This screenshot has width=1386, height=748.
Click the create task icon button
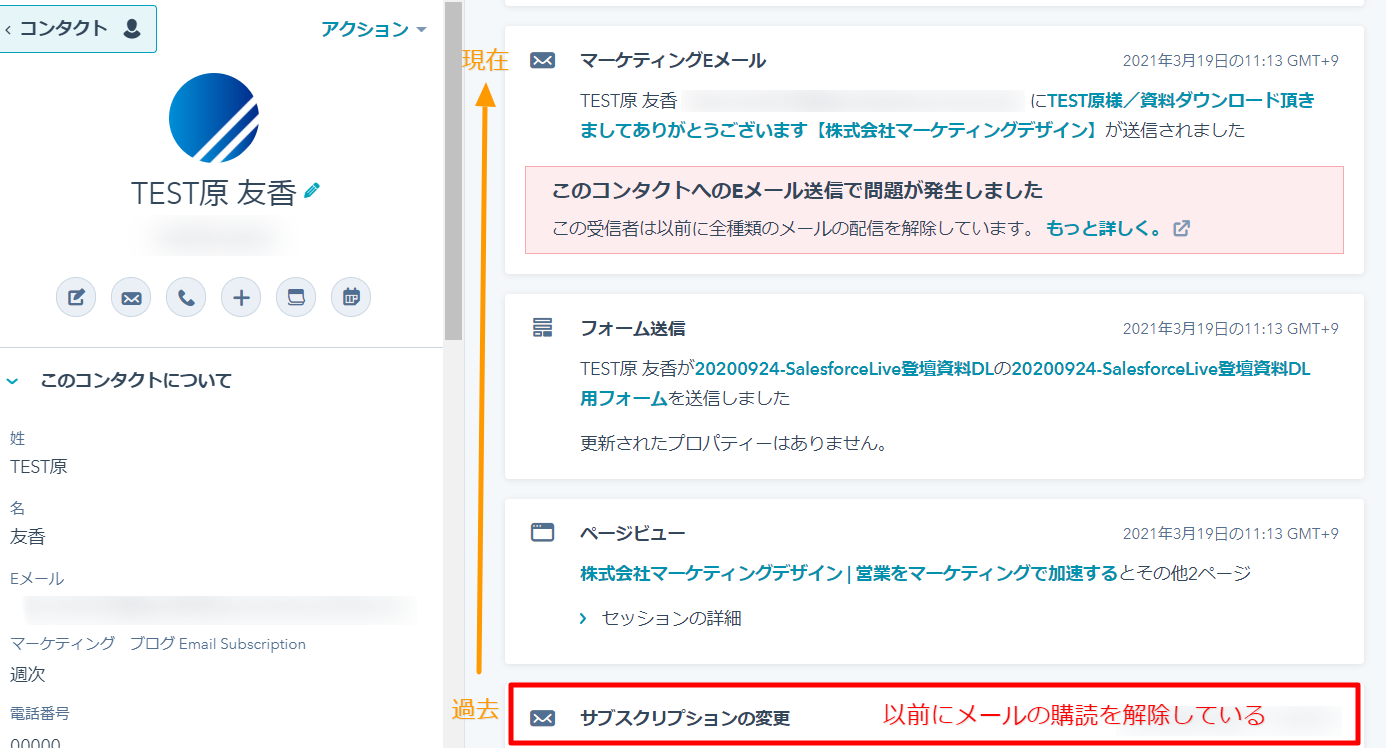pyautogui.click(x=296, y=297)
